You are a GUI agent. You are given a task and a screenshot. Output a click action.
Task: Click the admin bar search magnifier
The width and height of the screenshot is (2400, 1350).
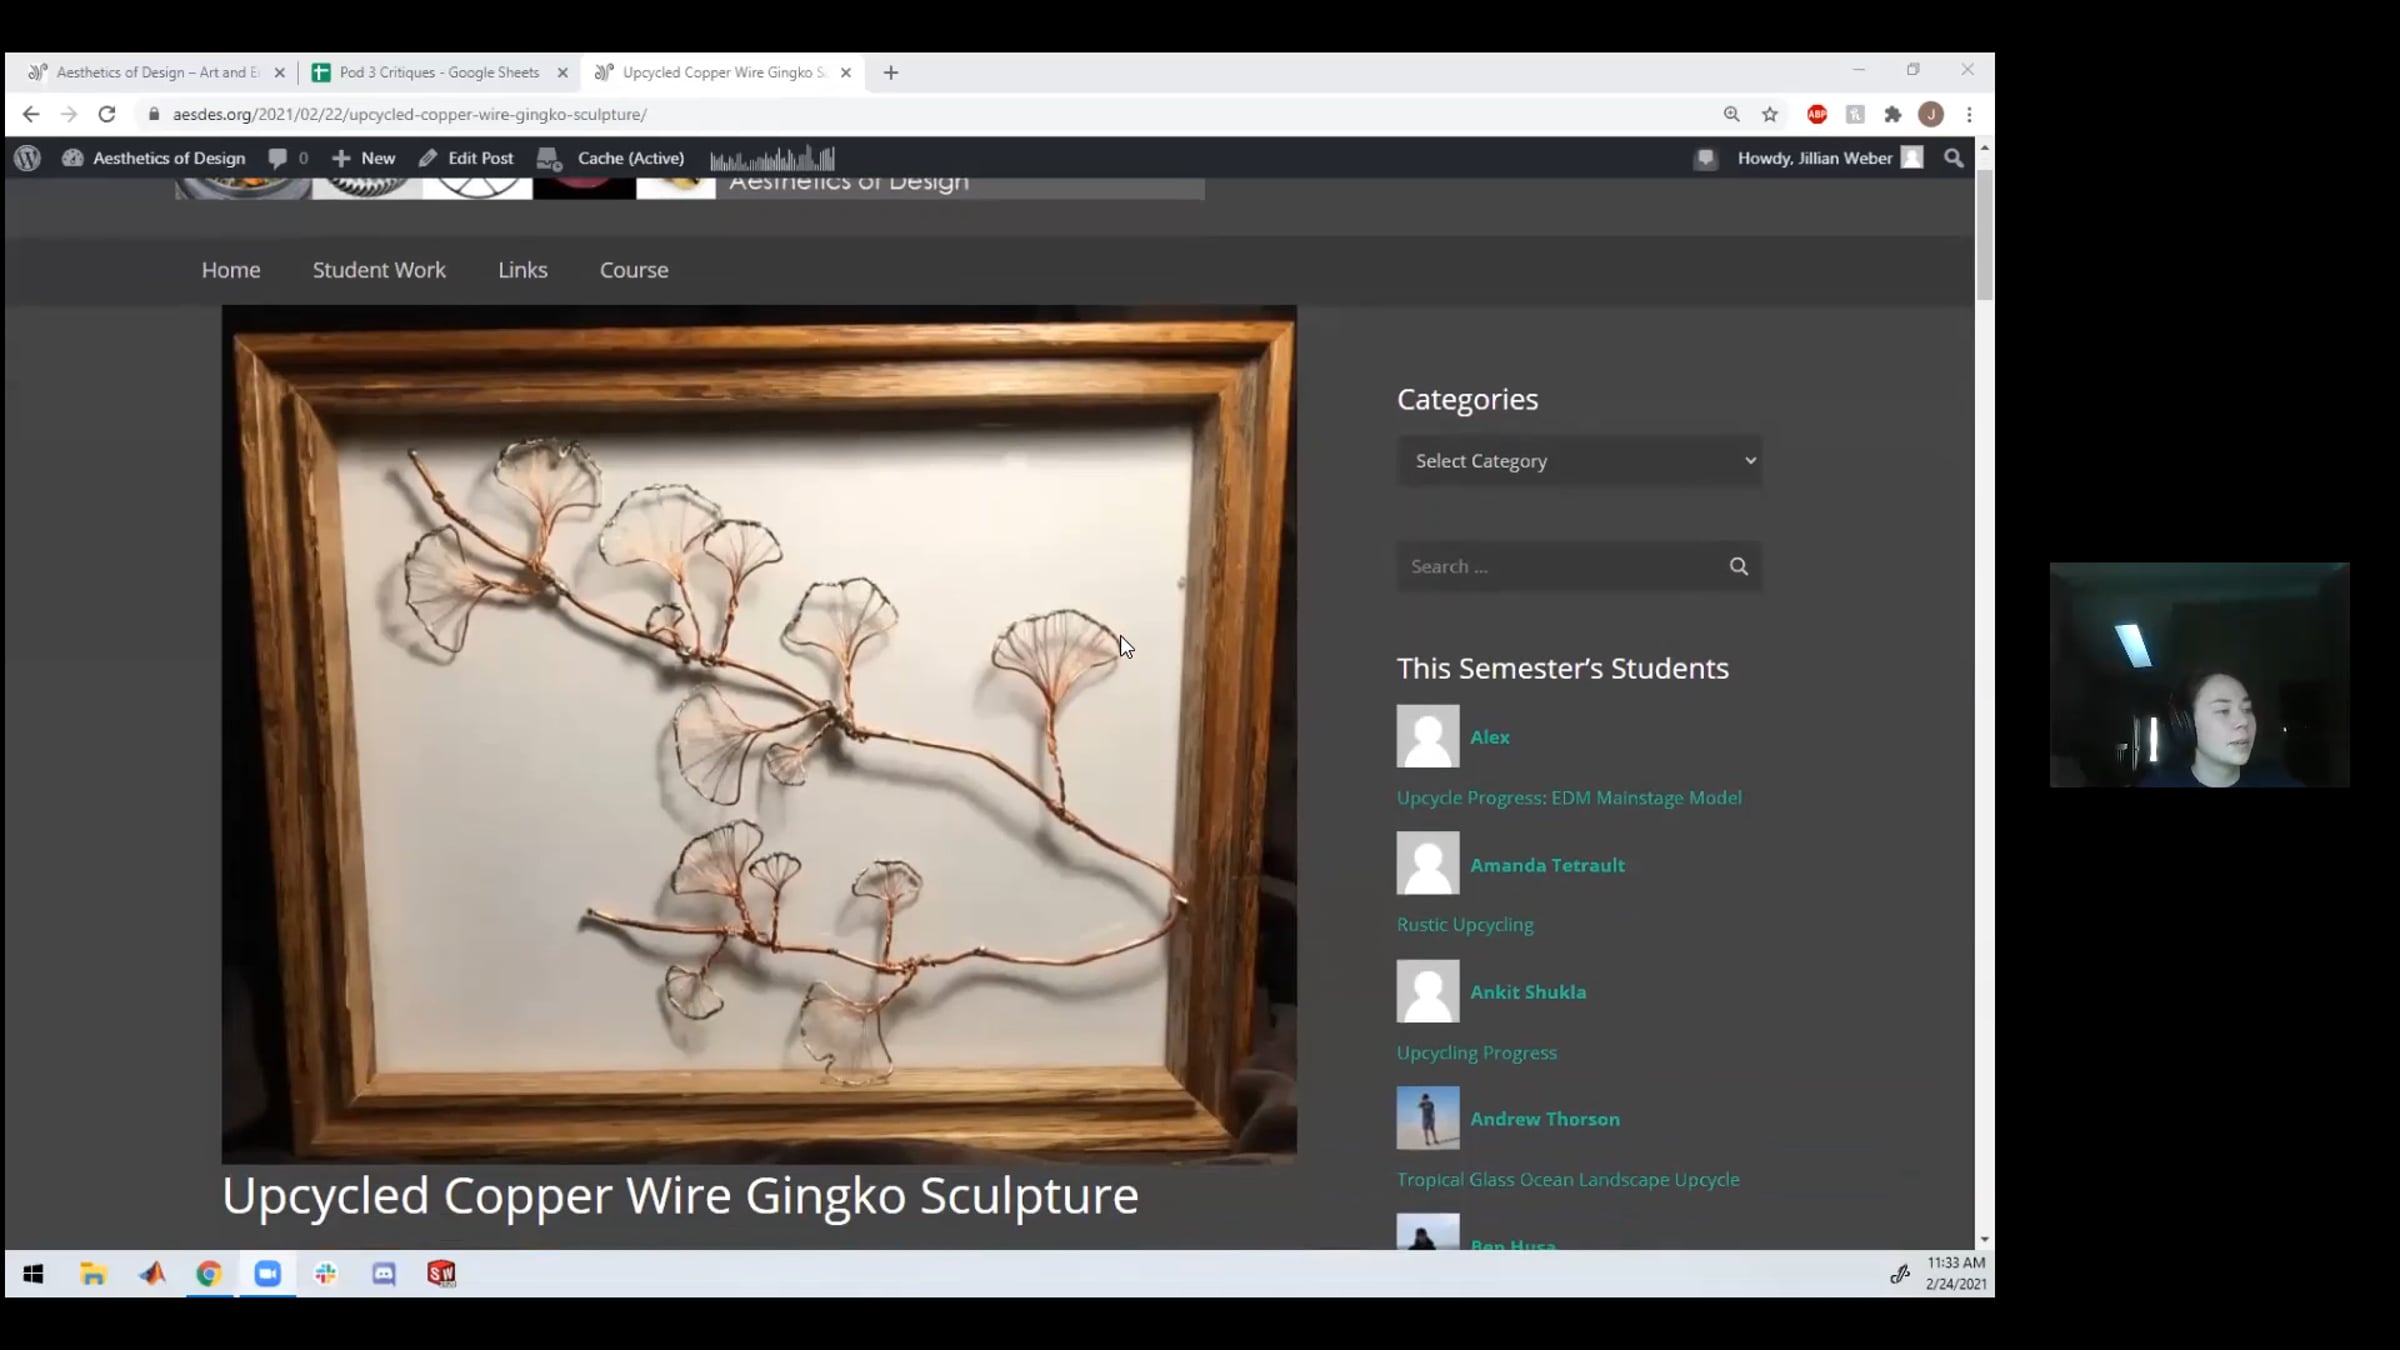1953,158
